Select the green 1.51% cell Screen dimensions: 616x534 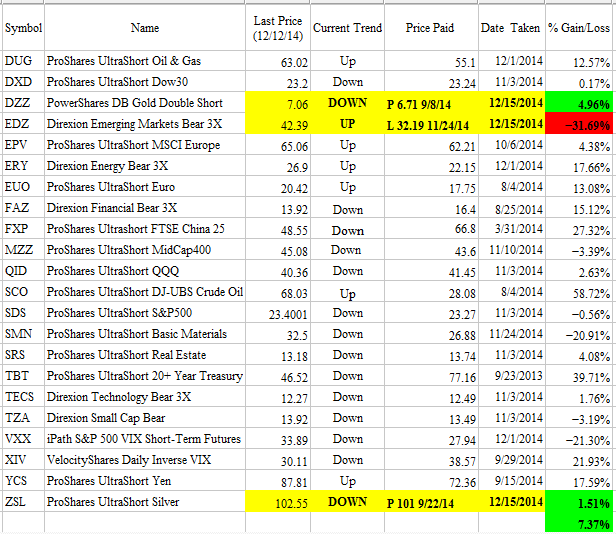point(579,502)
